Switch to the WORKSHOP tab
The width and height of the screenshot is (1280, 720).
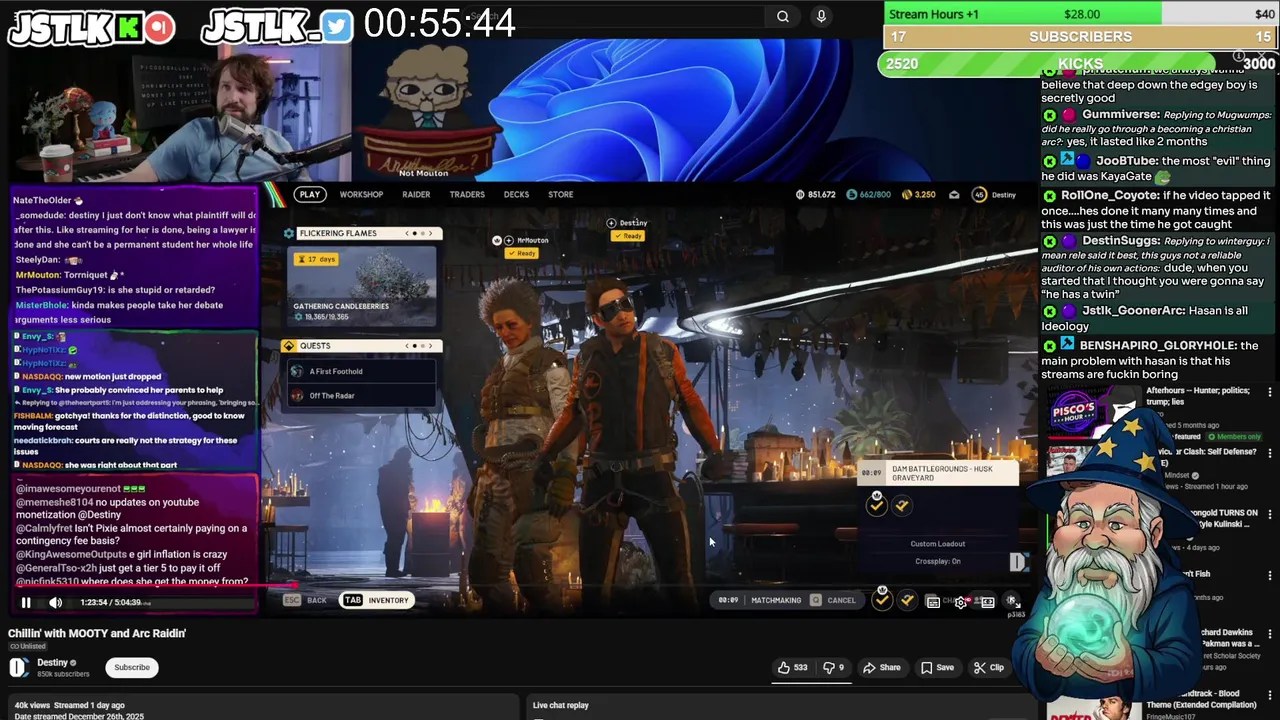361,194
